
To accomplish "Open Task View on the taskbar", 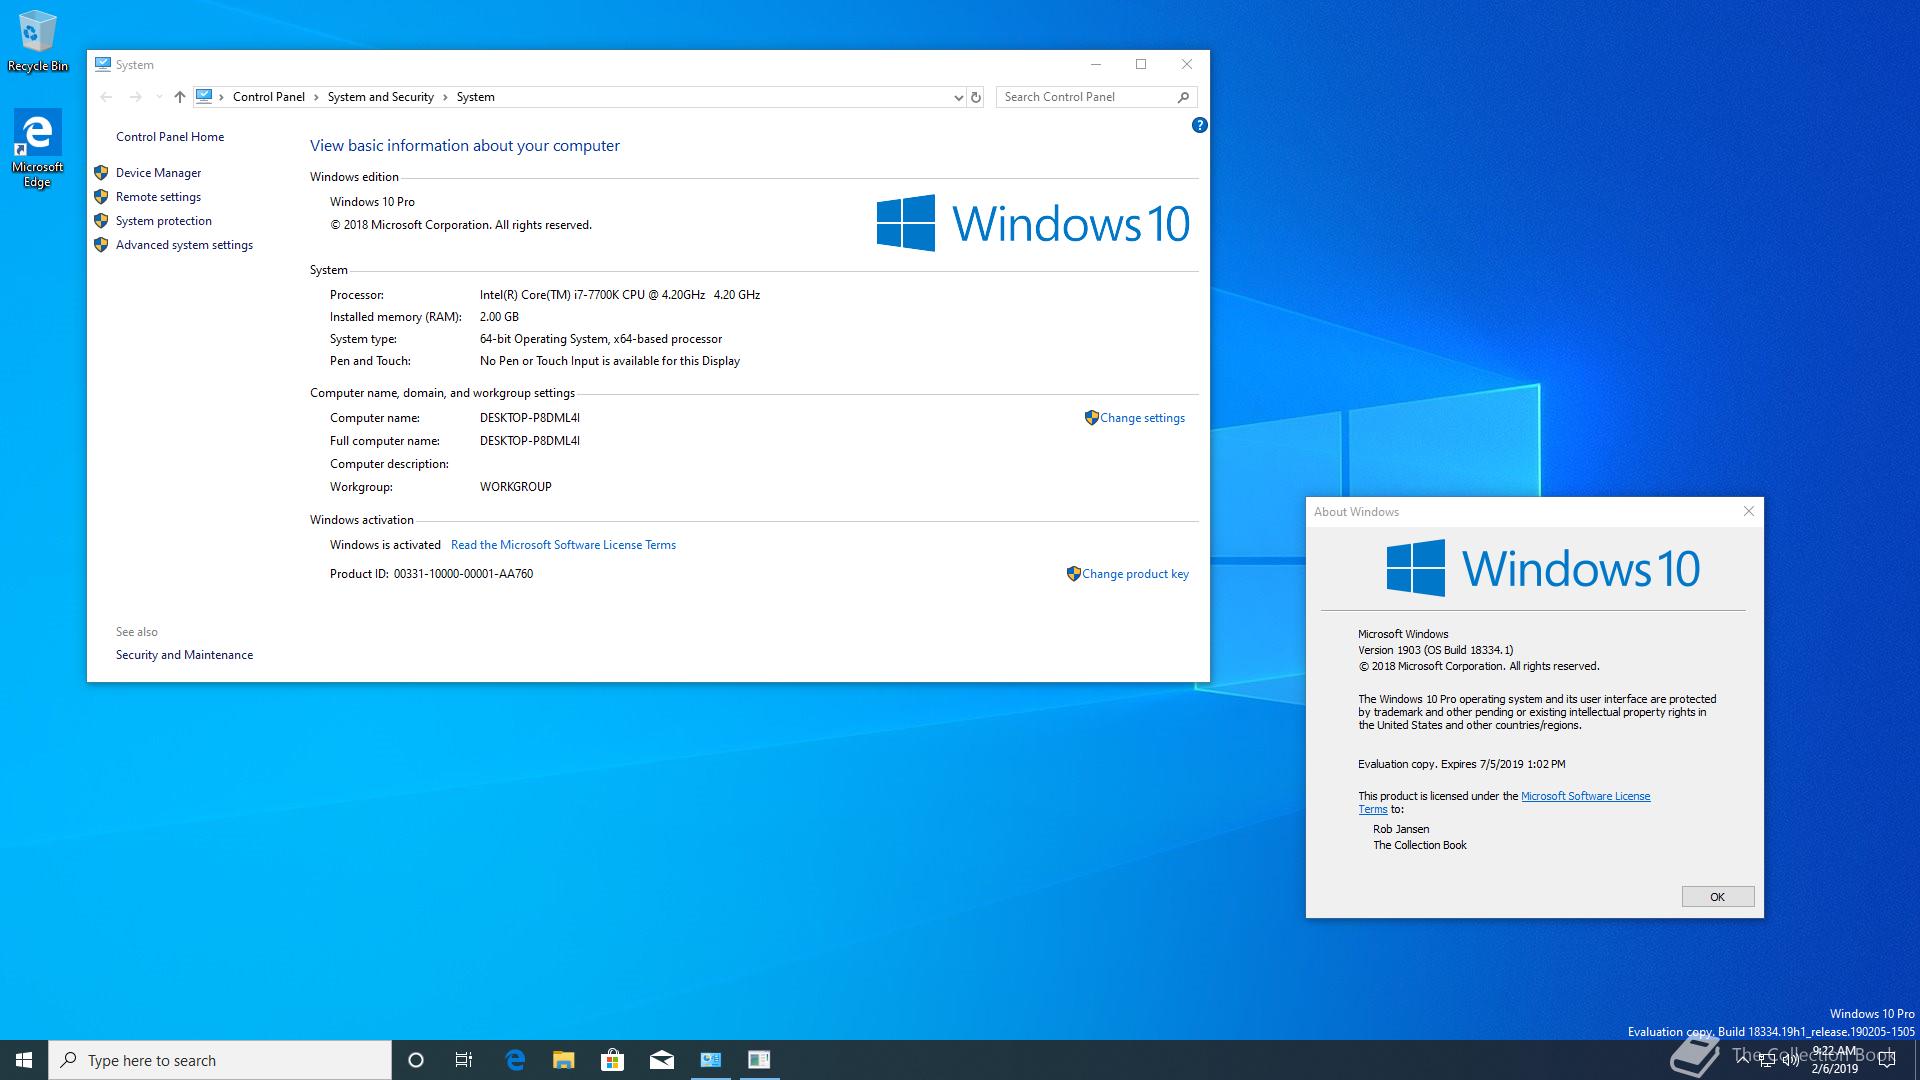I will tap(464, 1060).
